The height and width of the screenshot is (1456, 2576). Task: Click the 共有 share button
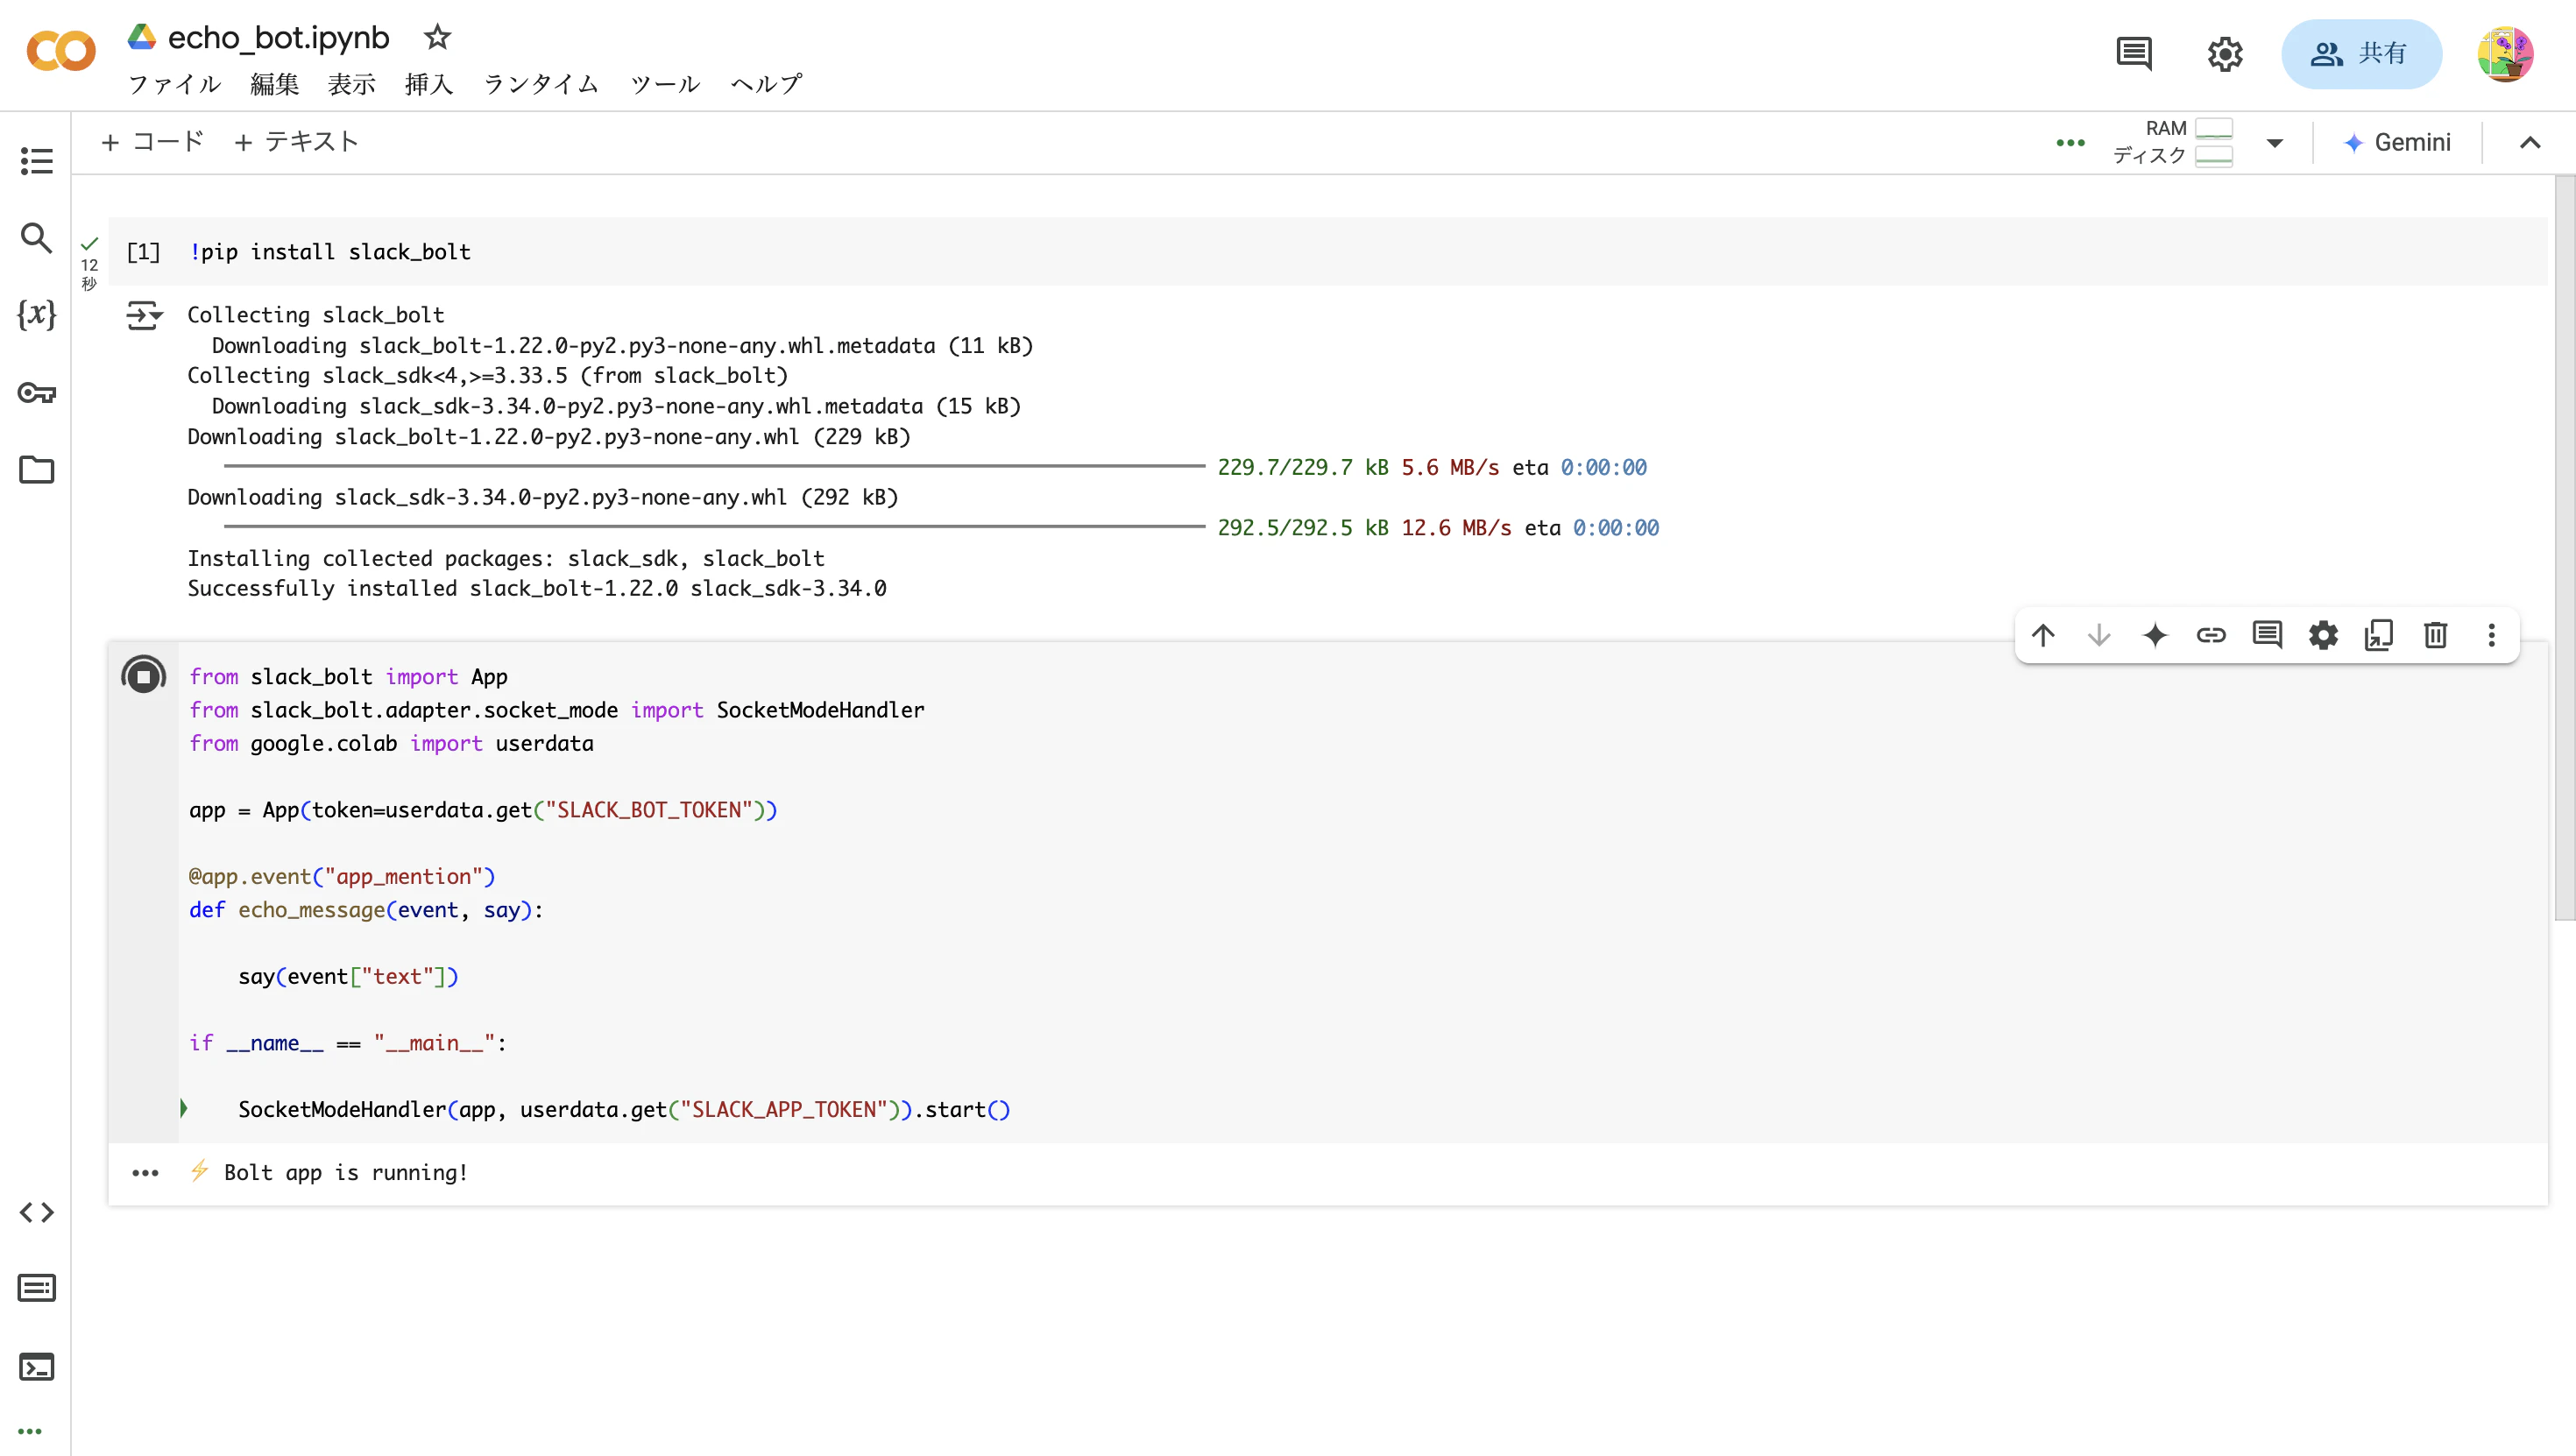2361,54
